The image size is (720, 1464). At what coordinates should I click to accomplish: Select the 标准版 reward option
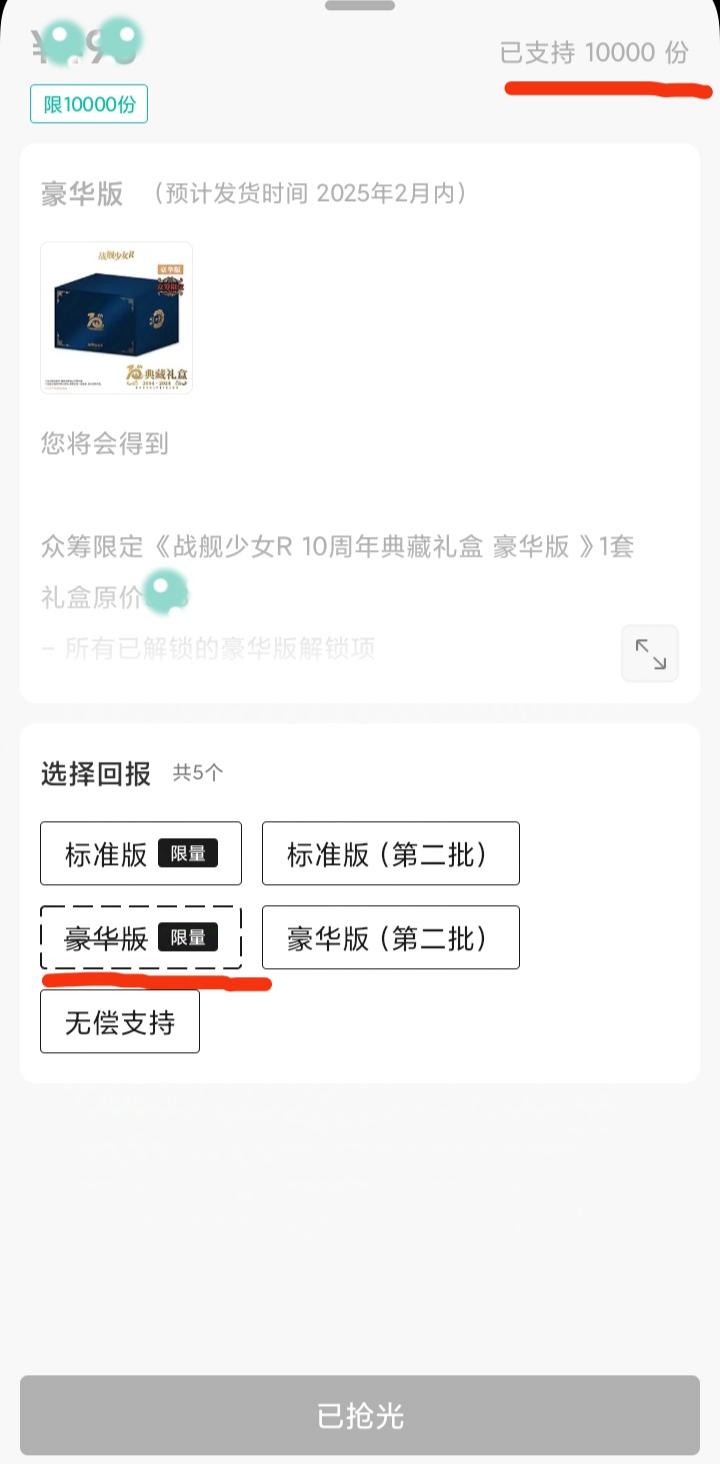coord(107,853)
